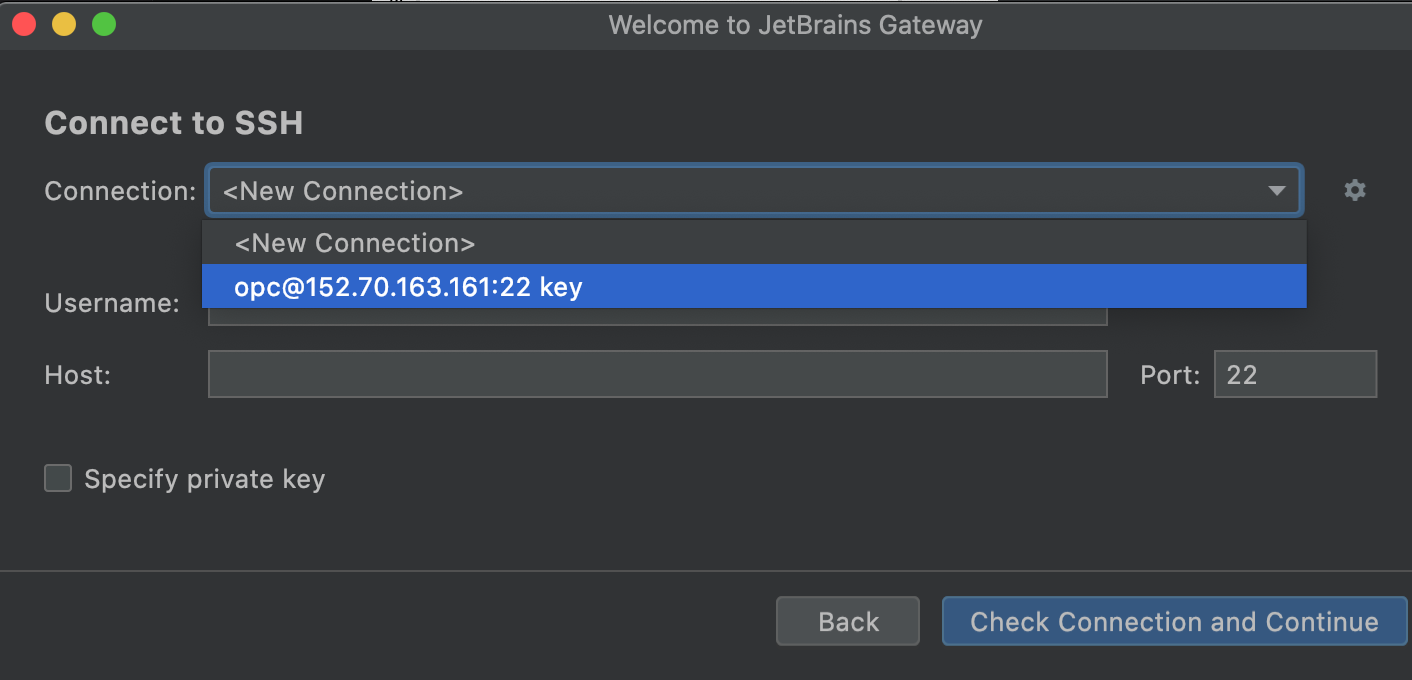Minimize window with yellow traffic light
Screen dimensions: 1412x680
click(x=64, y=24)
